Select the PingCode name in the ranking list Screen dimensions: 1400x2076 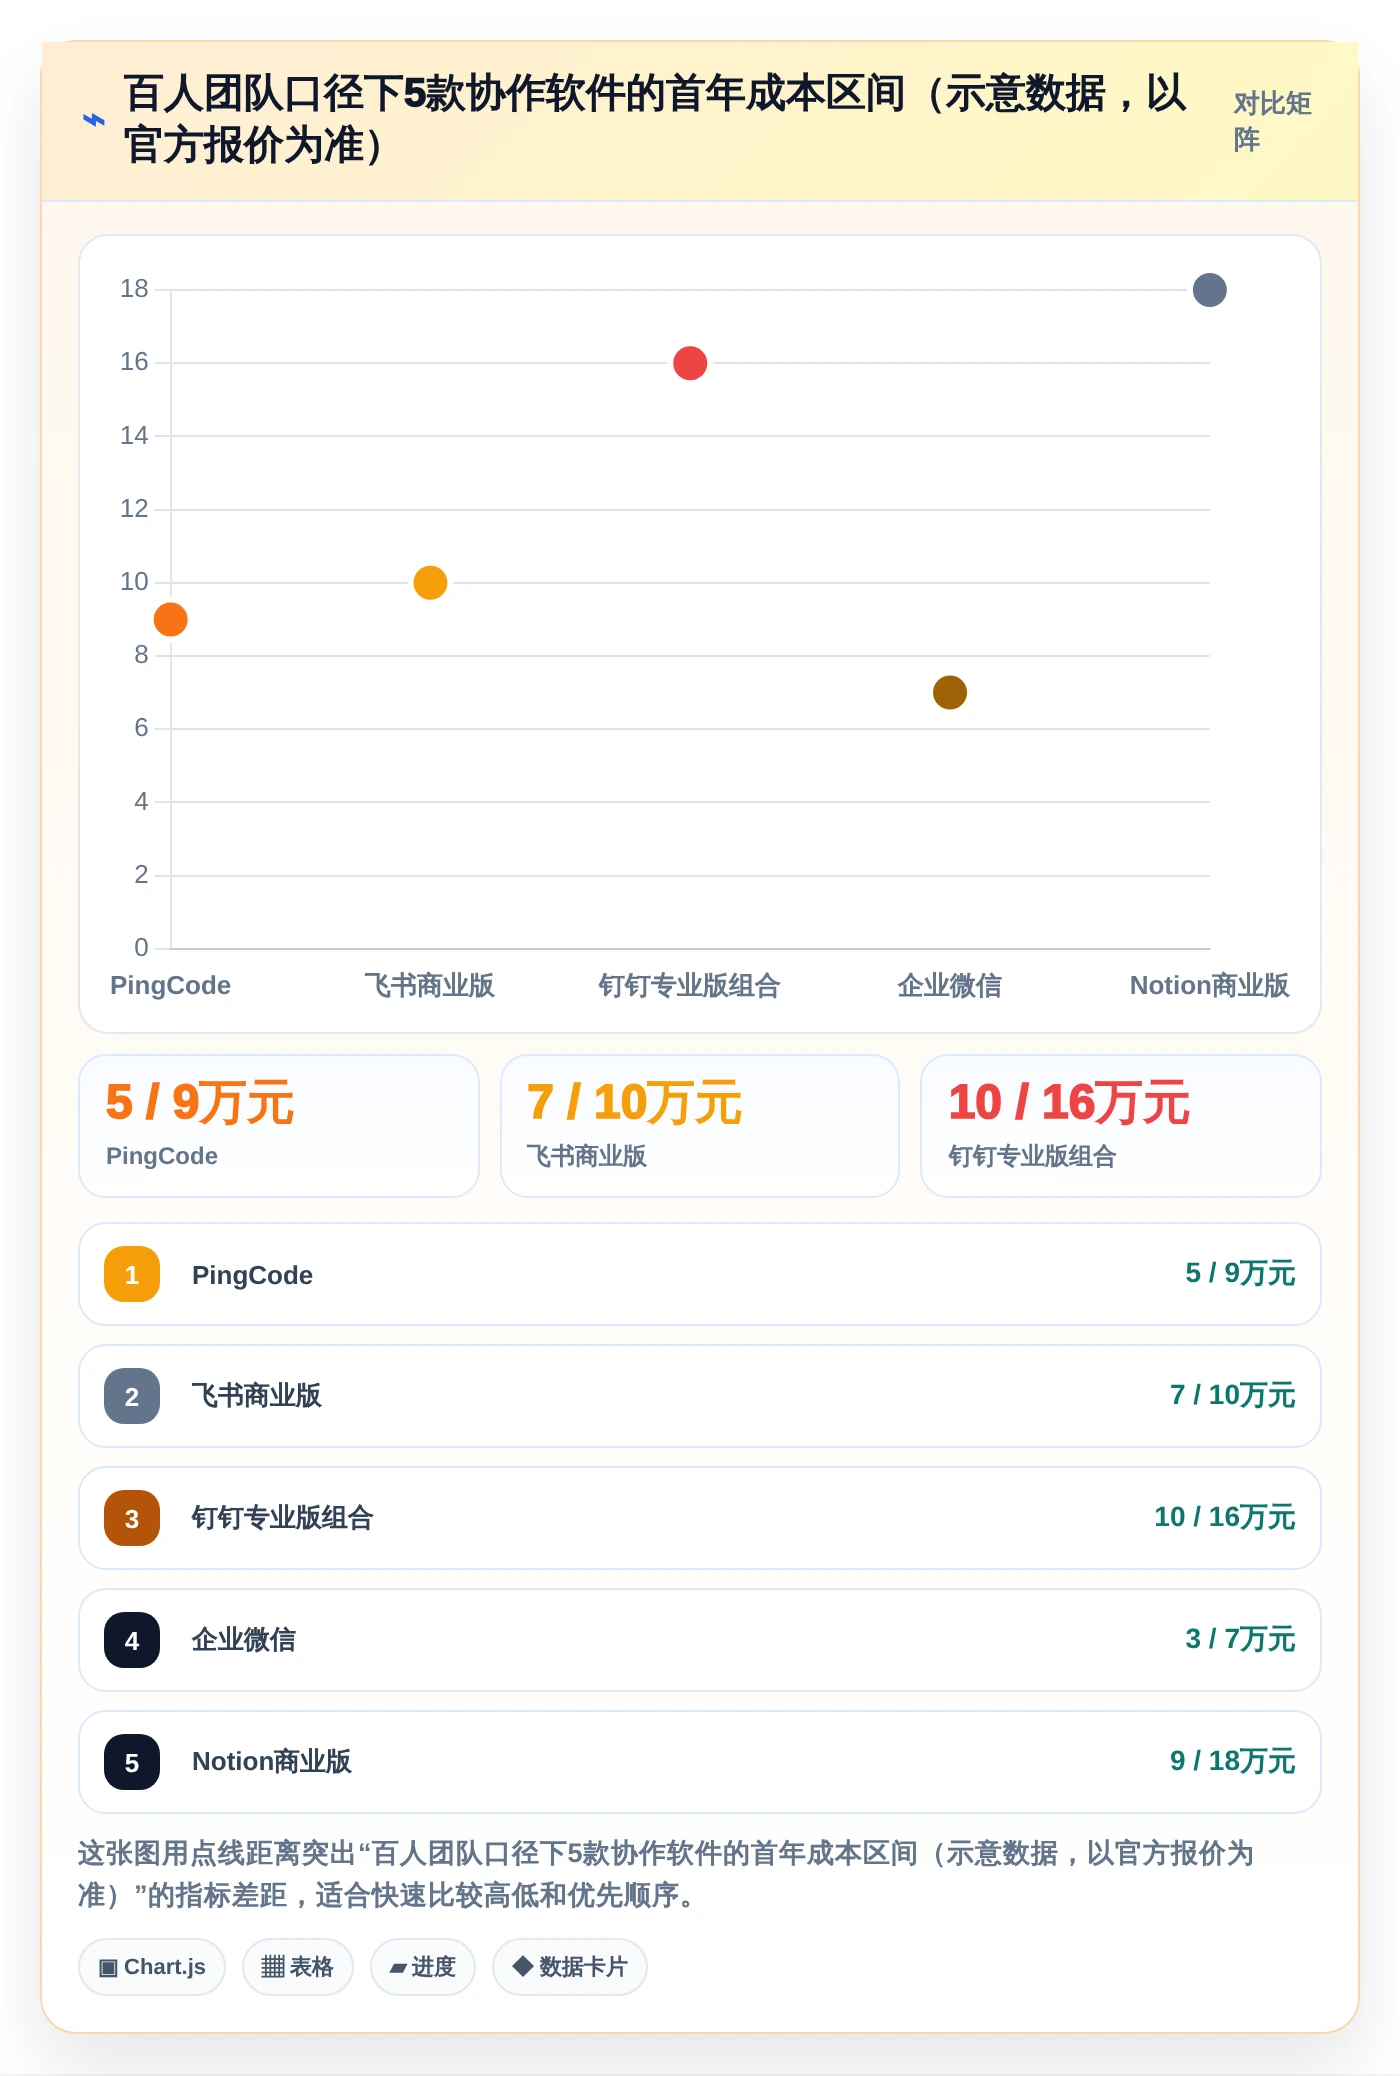click(252, 1275)
